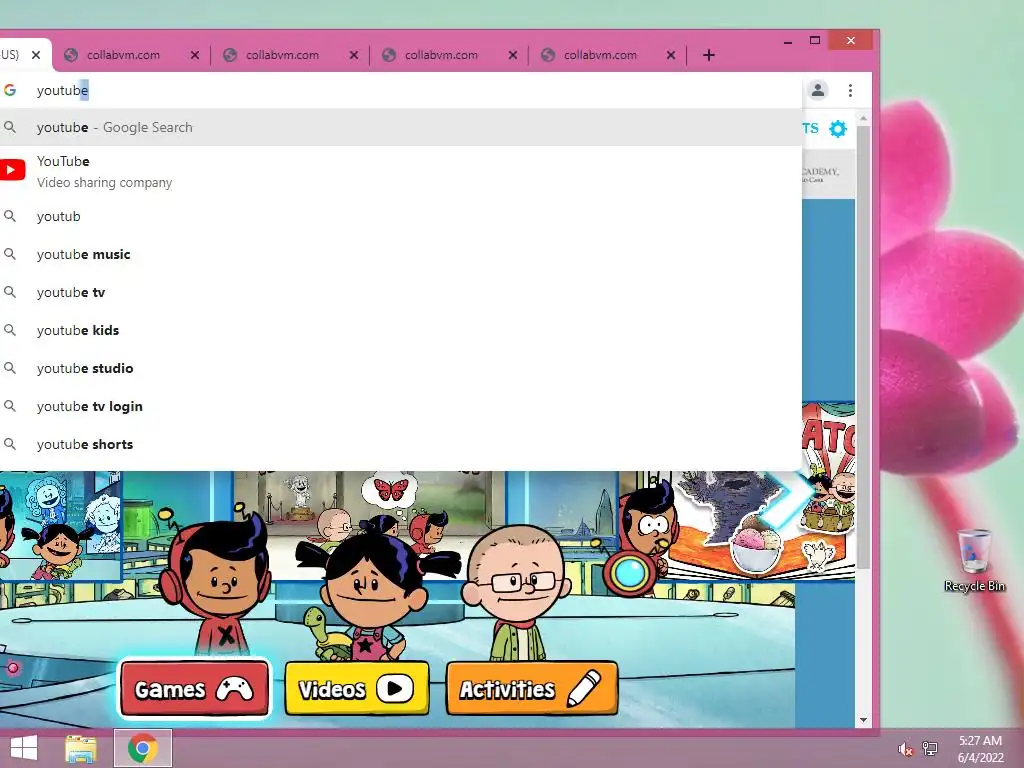
Task: Select the 'youtube studio' suggestion
Action: click(401, 368)
